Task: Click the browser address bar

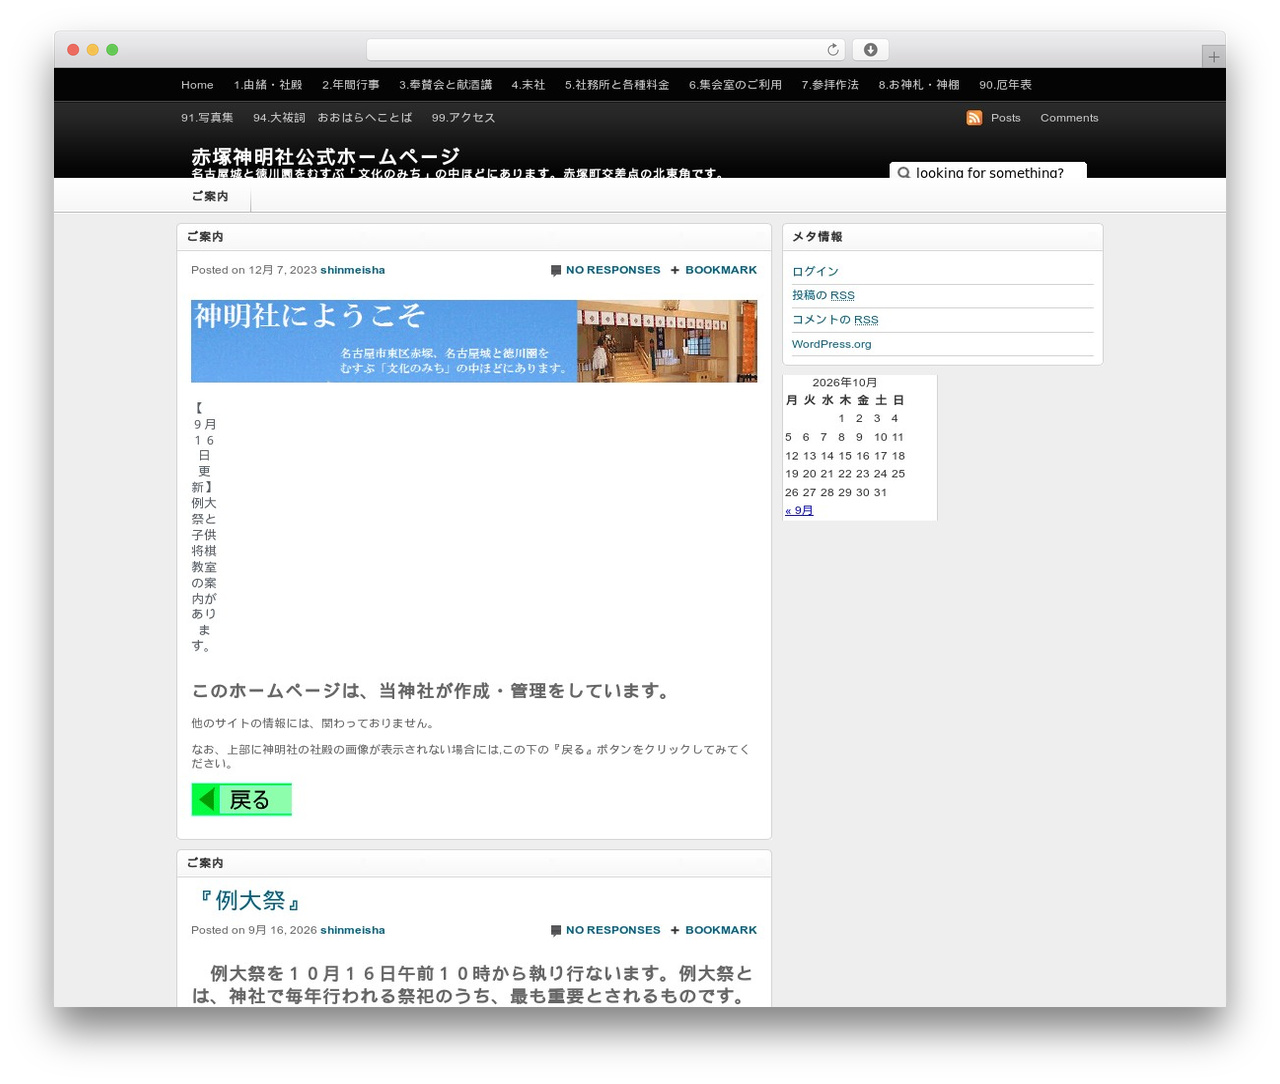Action: coord(605,50)
